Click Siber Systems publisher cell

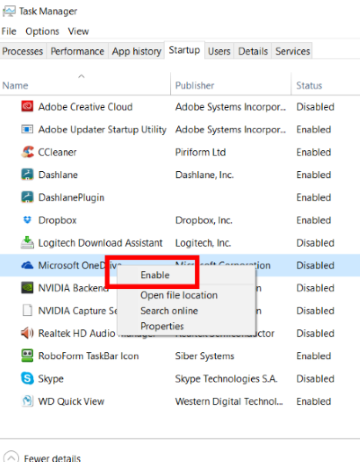click(205, 356)
